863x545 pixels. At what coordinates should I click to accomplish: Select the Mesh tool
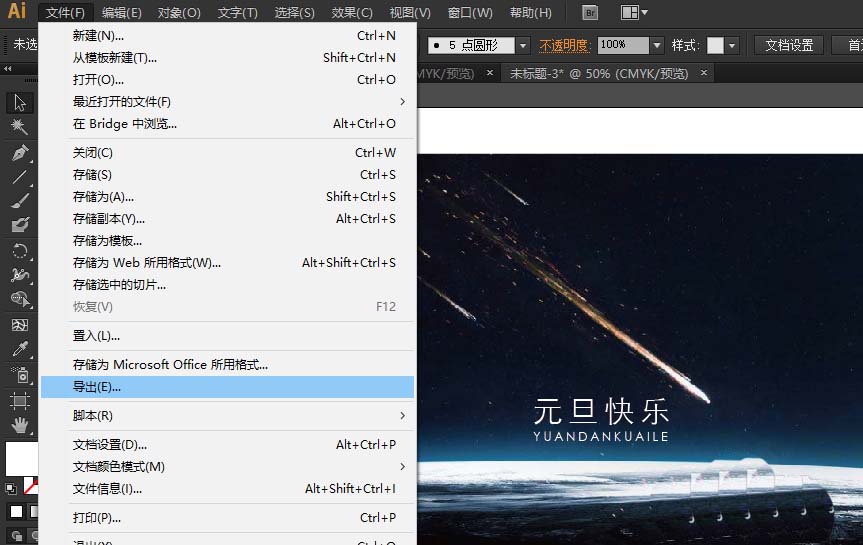(x=20, y=325)
